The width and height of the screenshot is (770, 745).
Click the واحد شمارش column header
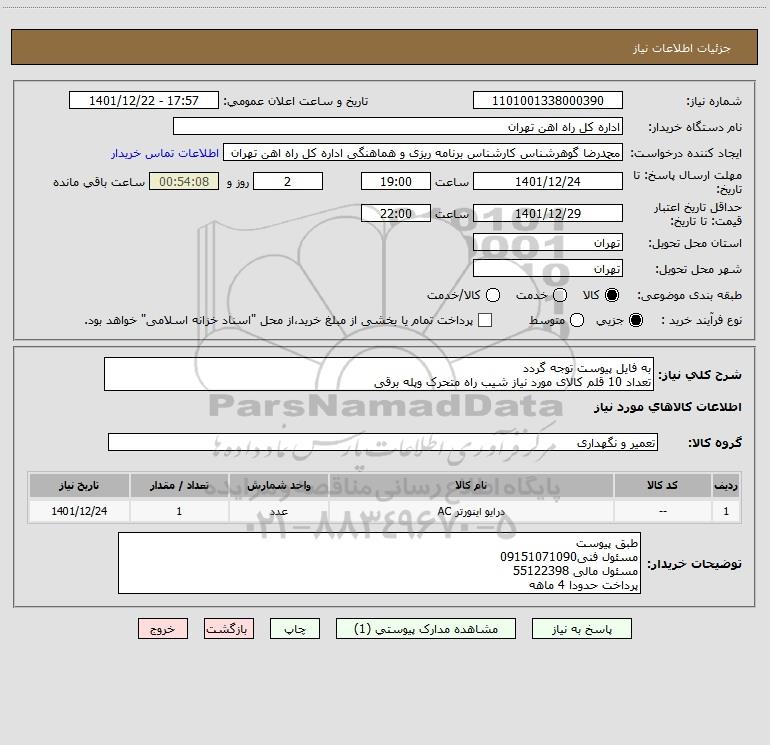(278, 486)
